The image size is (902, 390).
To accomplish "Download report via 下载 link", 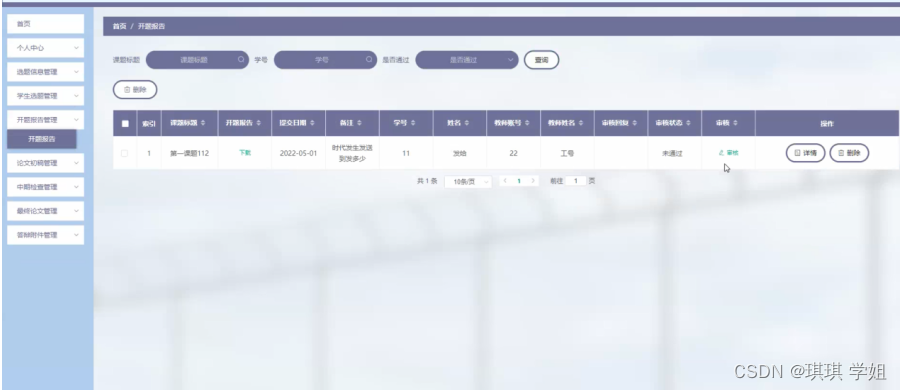I will tap(244, 153).
